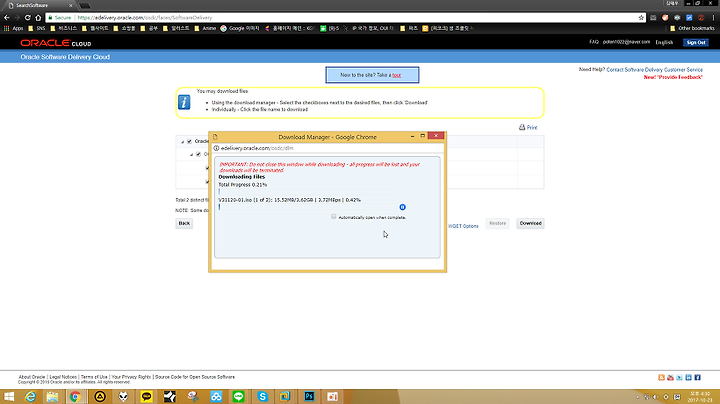The image size is (720, 404).
Task: Reload the Oracle page
Action: 28,18
